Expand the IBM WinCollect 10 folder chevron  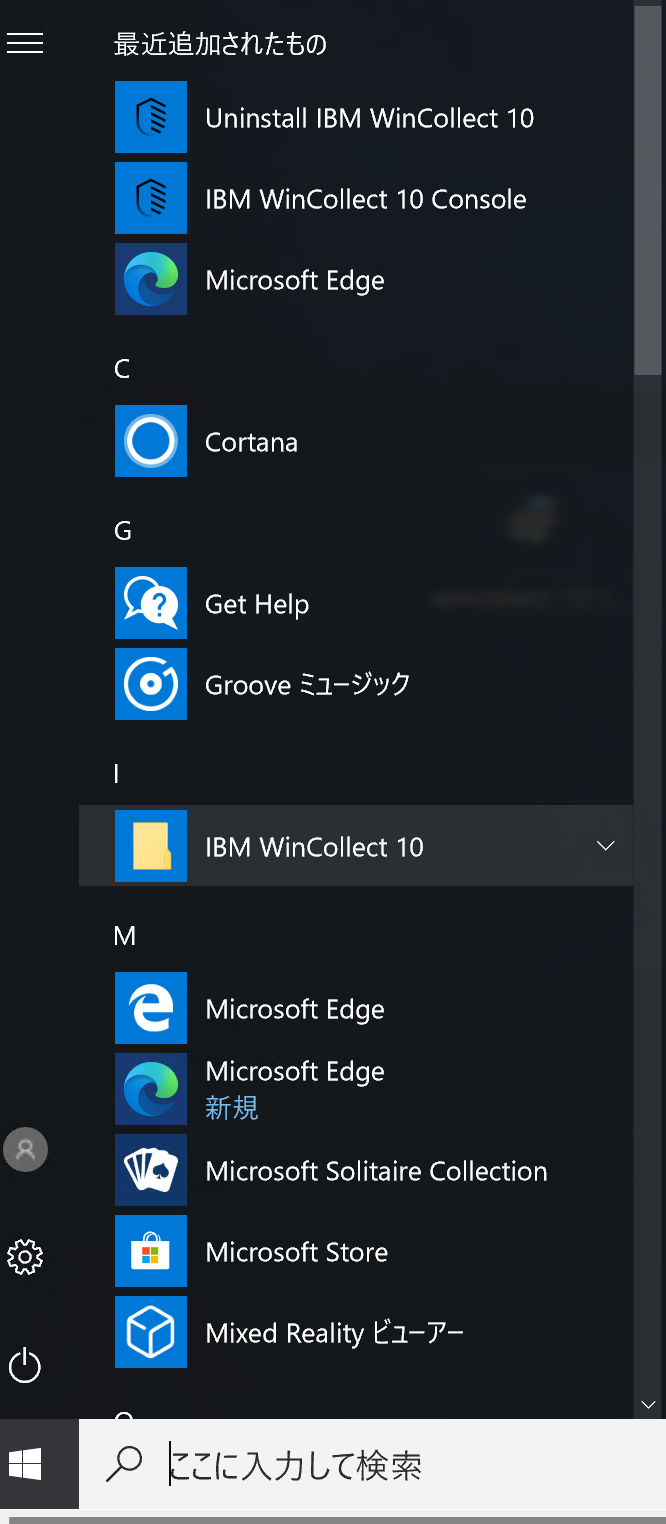click(605, 846)
